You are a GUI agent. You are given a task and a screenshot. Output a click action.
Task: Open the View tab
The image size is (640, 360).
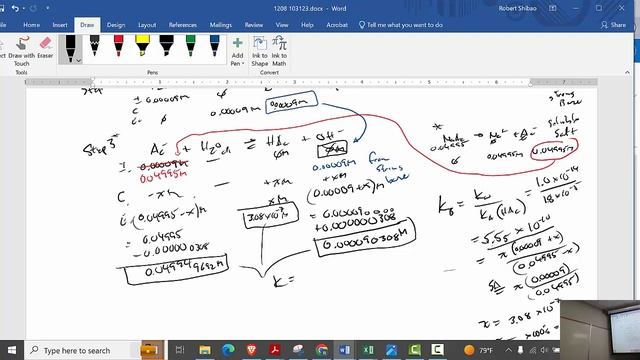click(x=282, y=25)
